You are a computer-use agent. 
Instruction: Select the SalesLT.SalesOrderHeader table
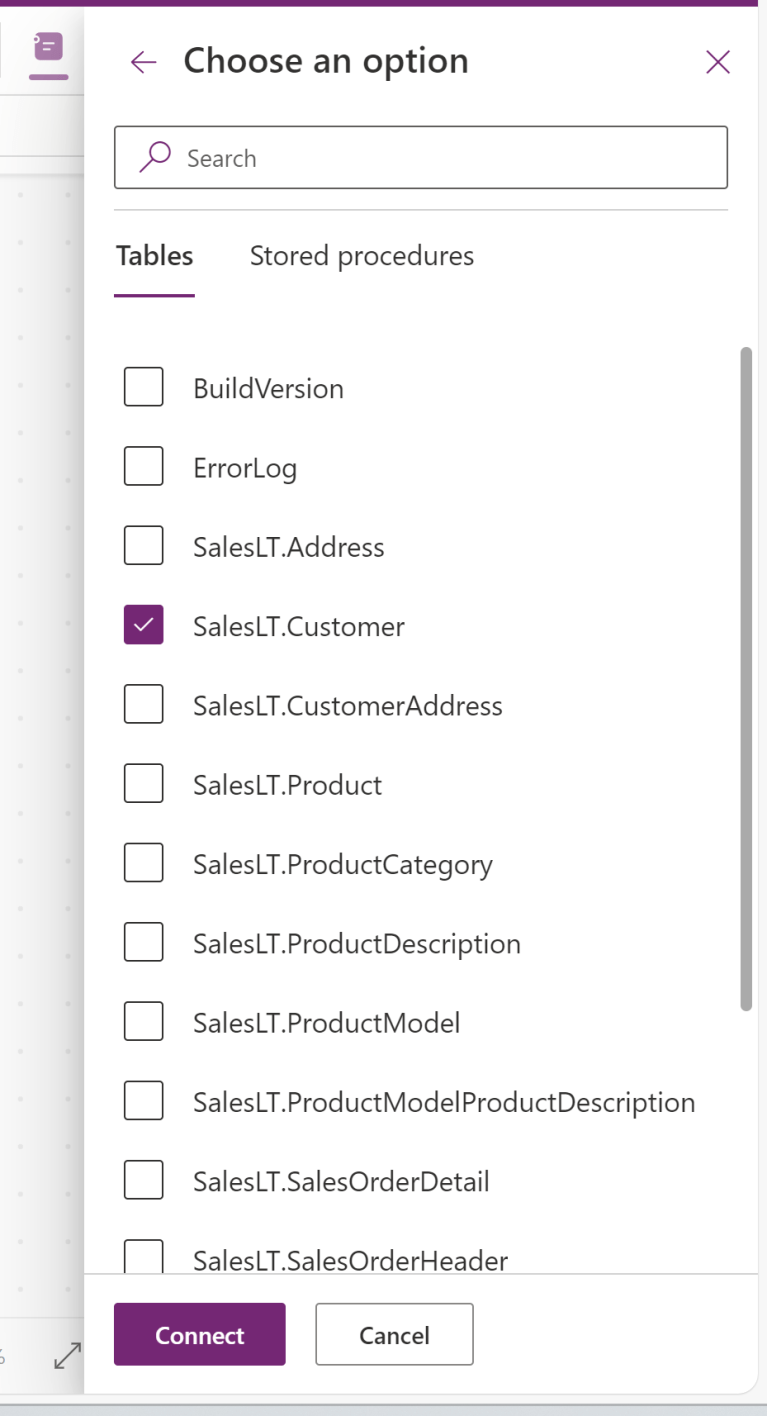pyautogui.click(x=143, y=1256)
